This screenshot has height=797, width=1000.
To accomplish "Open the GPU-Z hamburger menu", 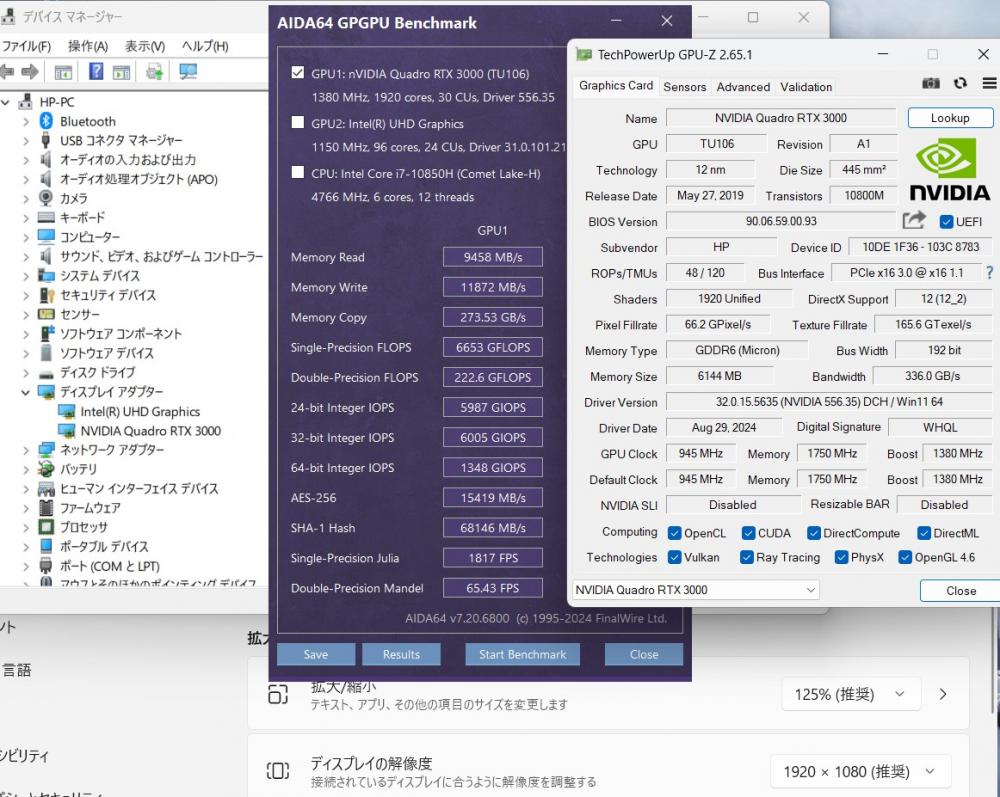I will pyautogui.click(x=989, y=84).
